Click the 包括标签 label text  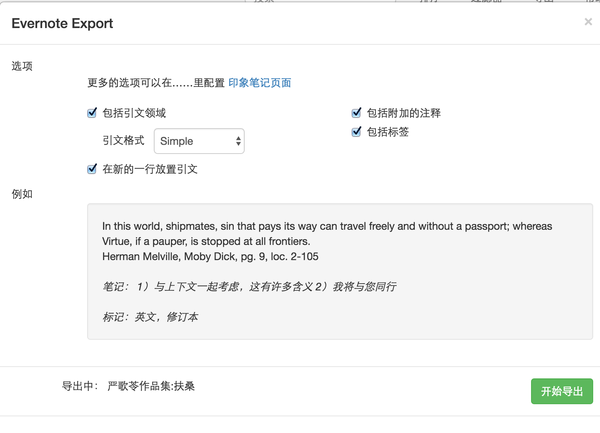tap(388, 132)
